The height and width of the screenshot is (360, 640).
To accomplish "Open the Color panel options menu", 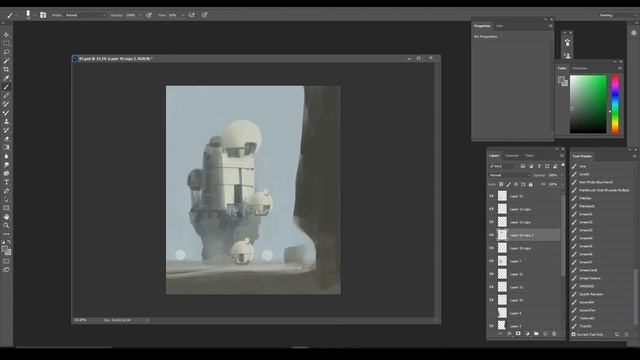I will pyautogui.click(x=620, y=68).
